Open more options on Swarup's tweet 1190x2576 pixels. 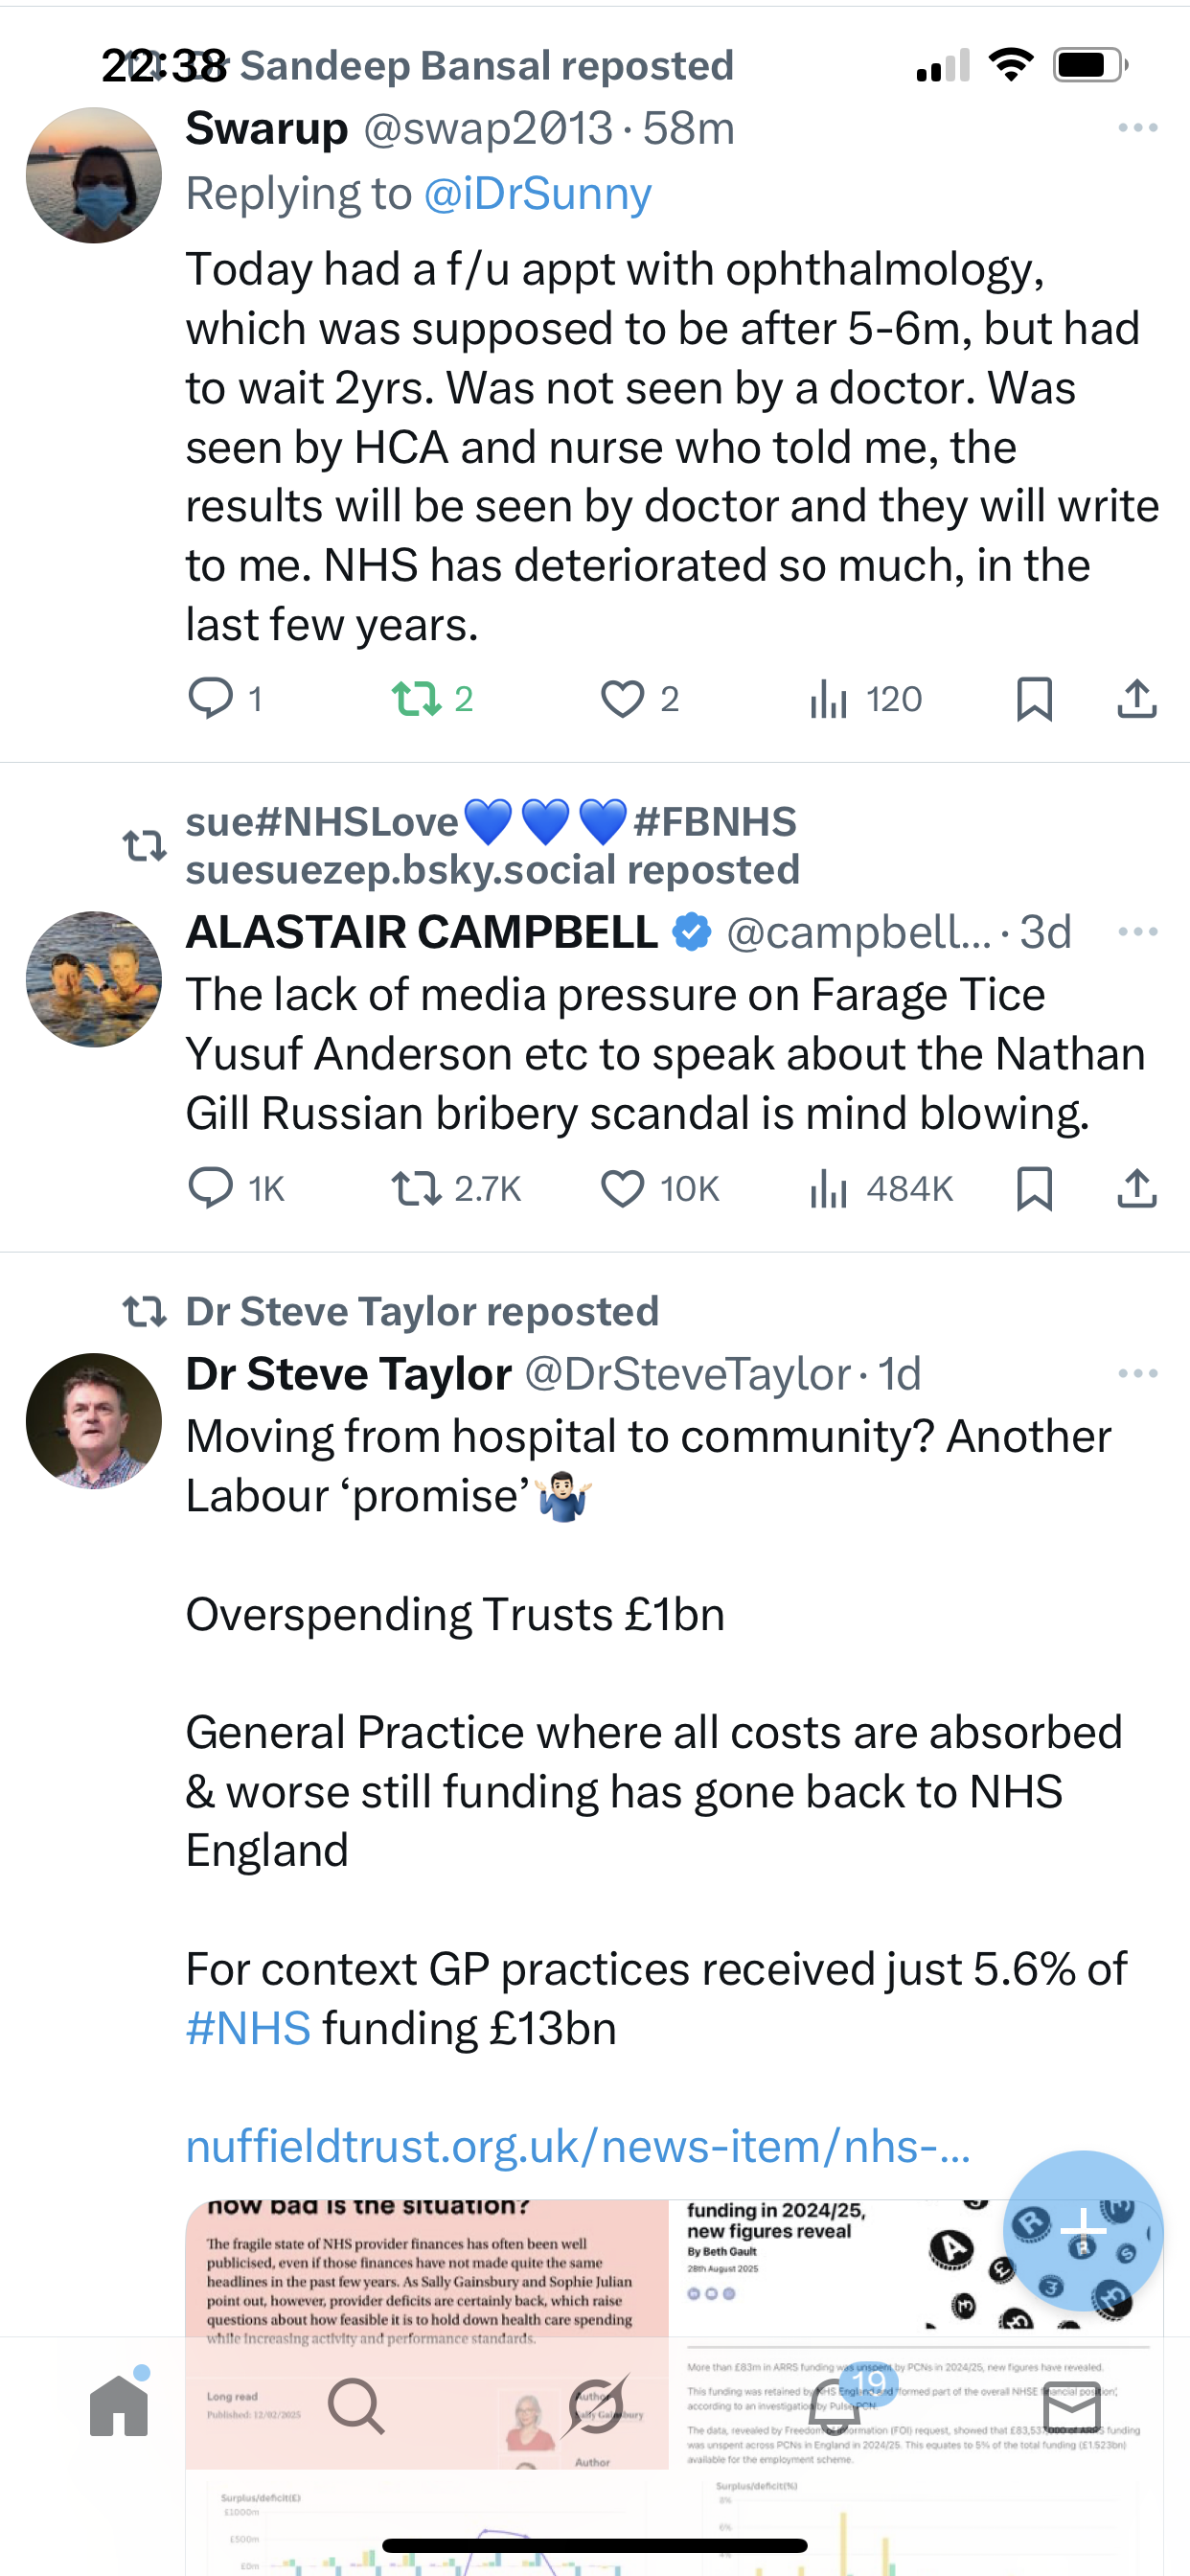(1137, 128)
